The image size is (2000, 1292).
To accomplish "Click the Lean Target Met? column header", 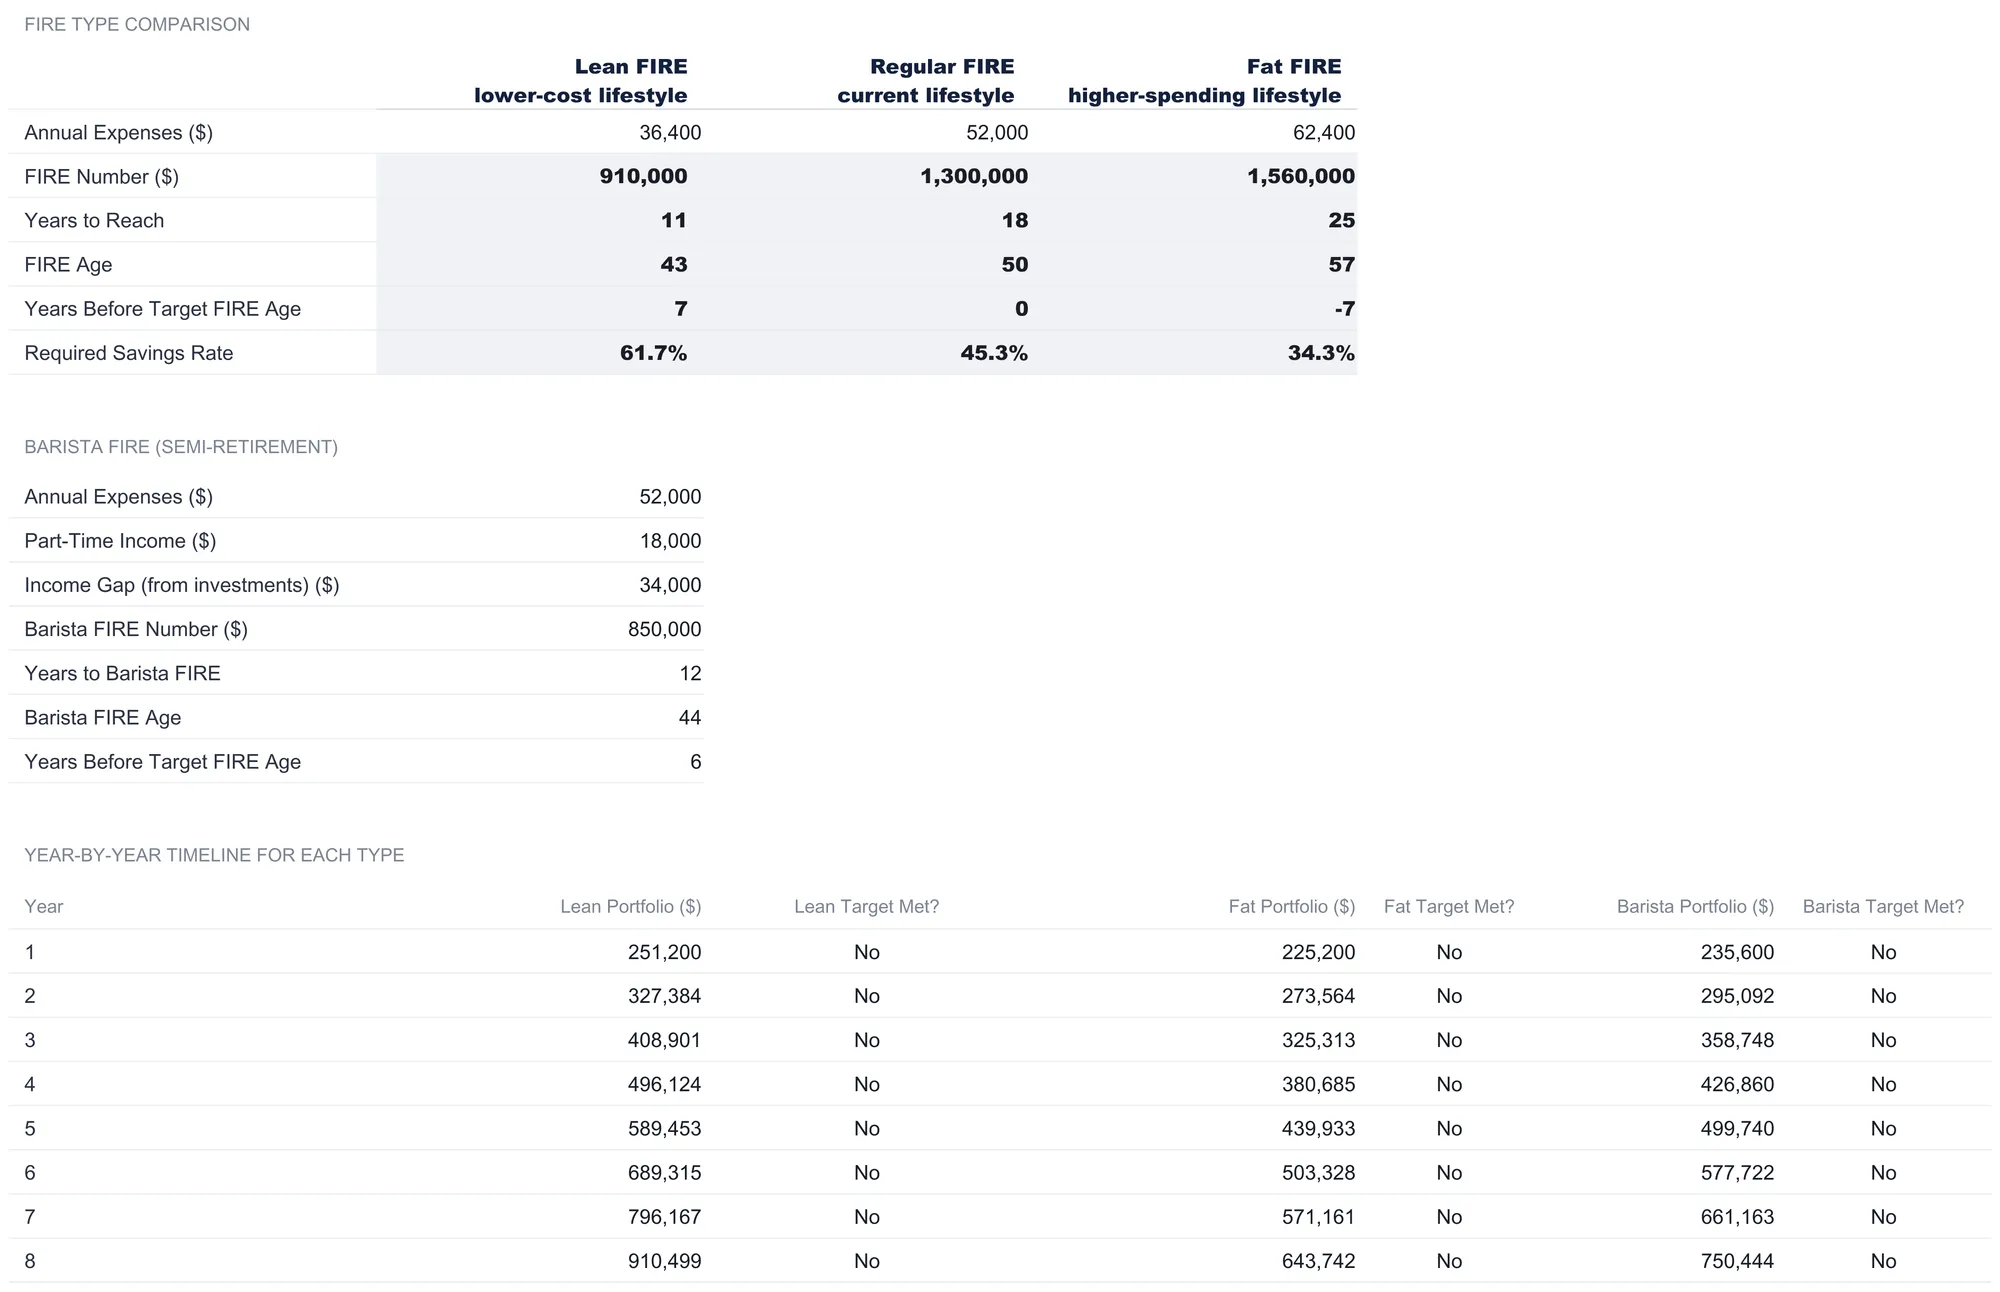I will pyautogui.click(x=866, y=907).
